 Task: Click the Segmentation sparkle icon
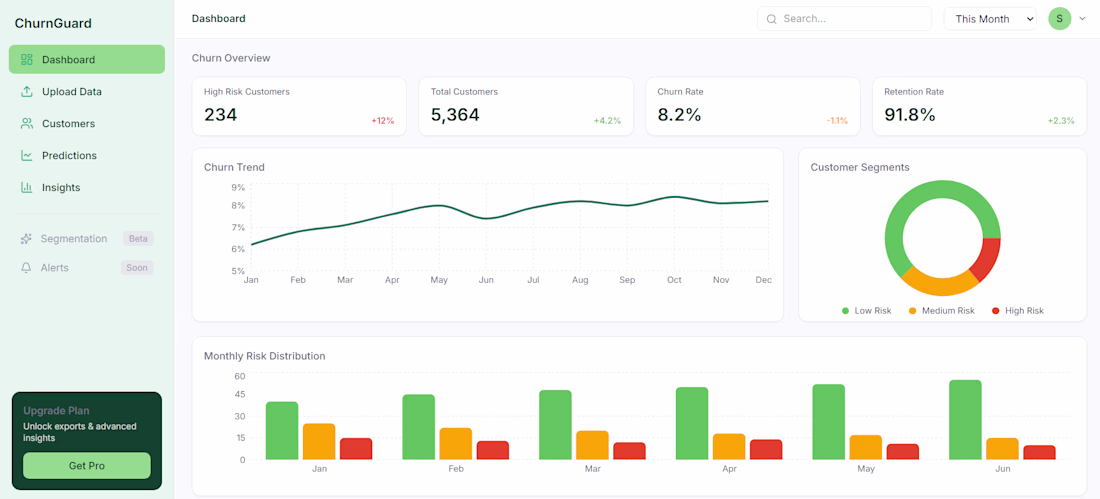click(26, 239)
